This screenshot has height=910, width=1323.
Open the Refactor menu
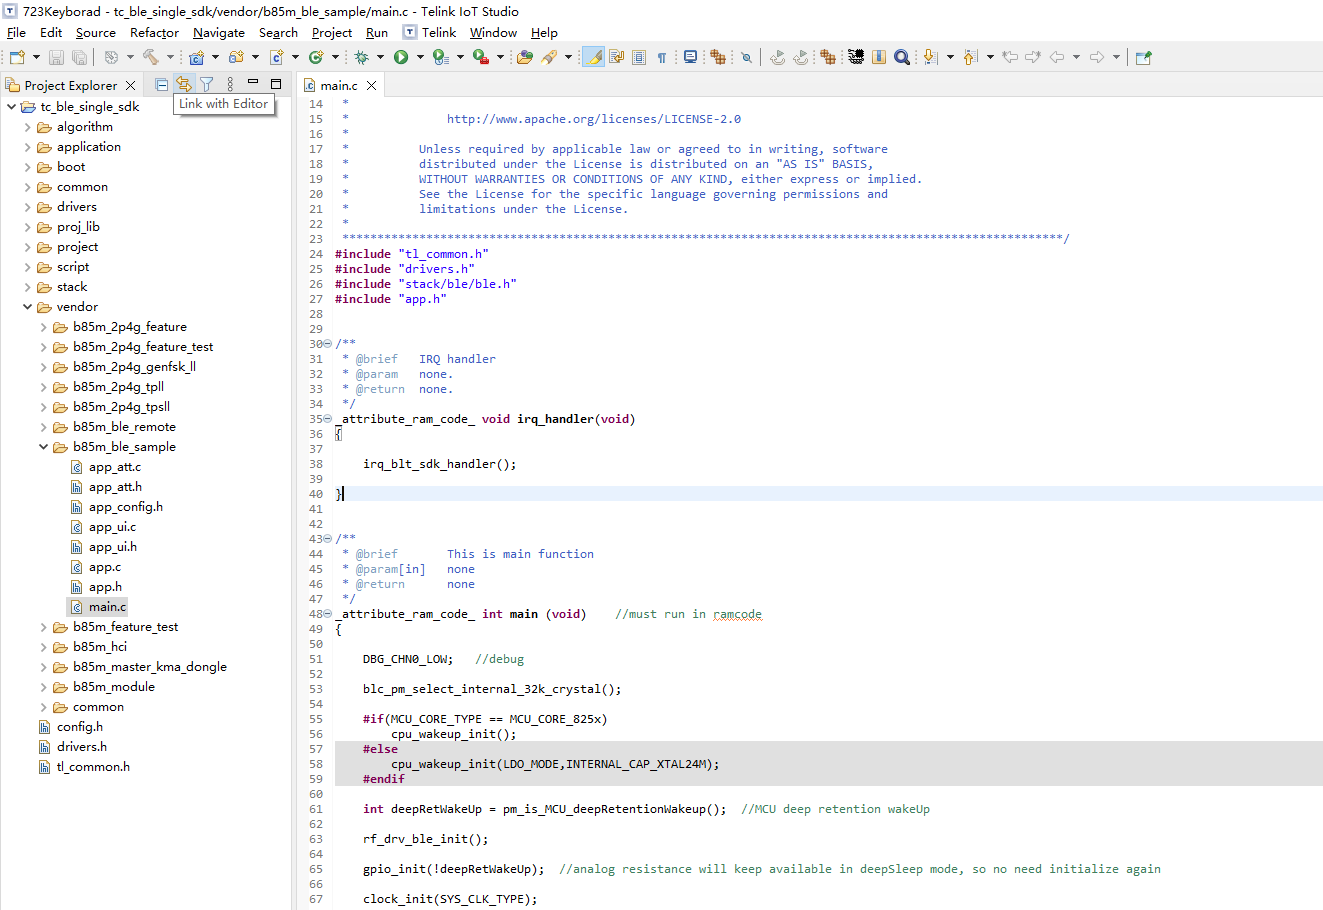pyautogui.click(x=154, y=32)
